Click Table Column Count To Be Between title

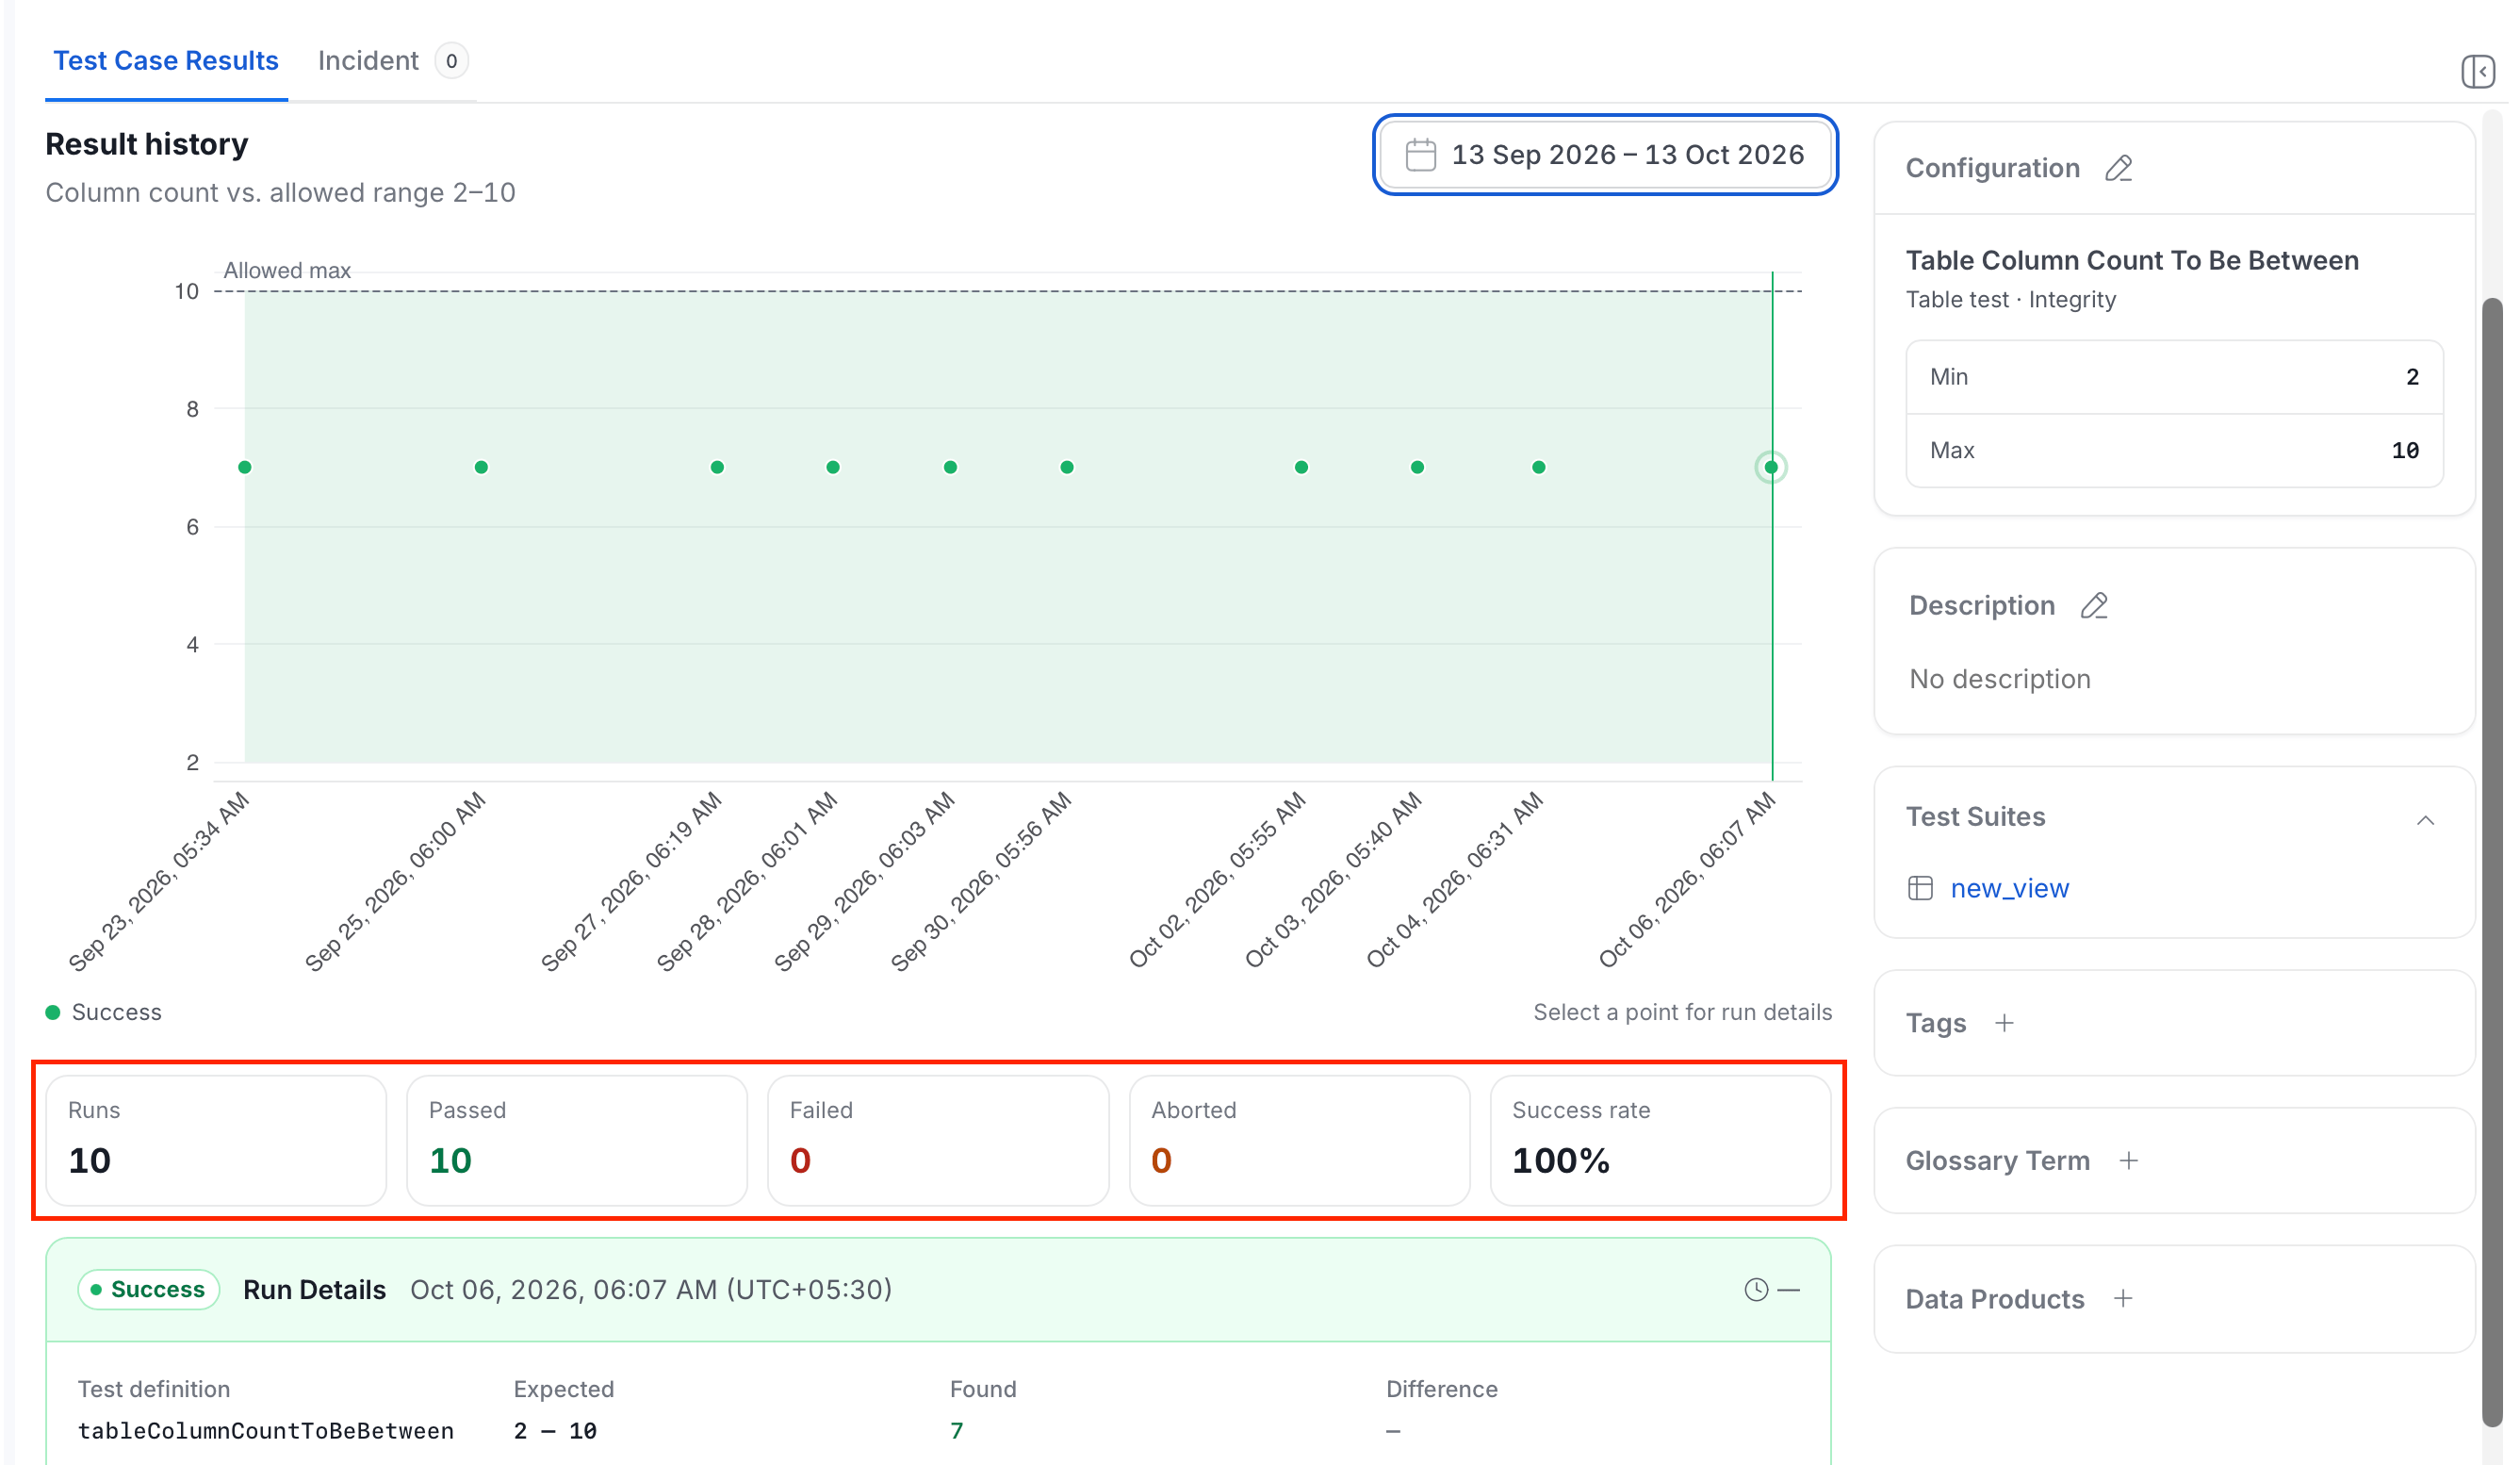2132,260
